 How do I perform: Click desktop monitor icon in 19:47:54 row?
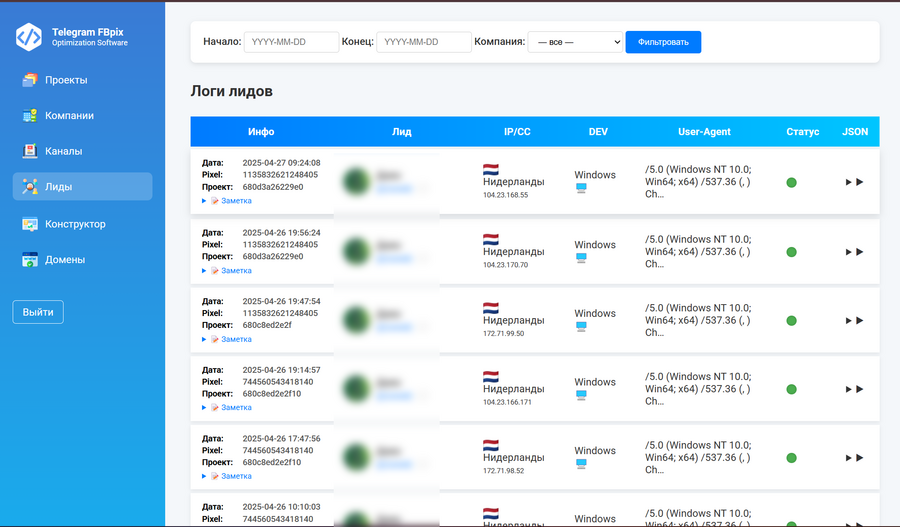[x=581, y=327]
